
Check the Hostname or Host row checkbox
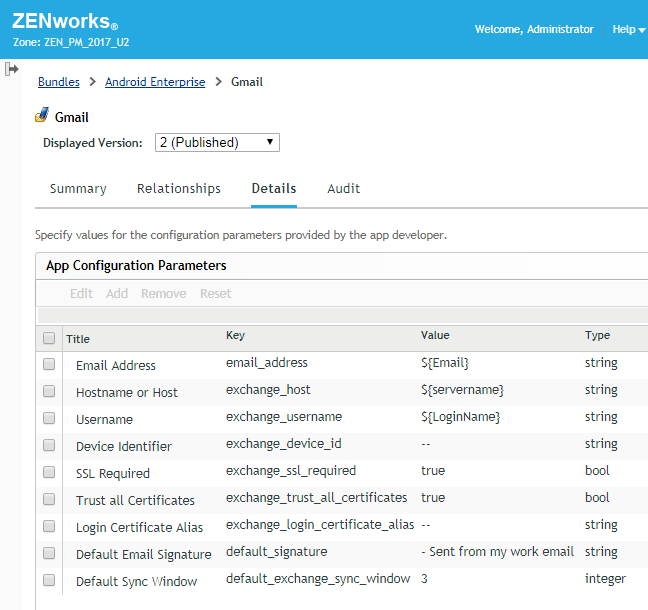click(x=49, y=391)
